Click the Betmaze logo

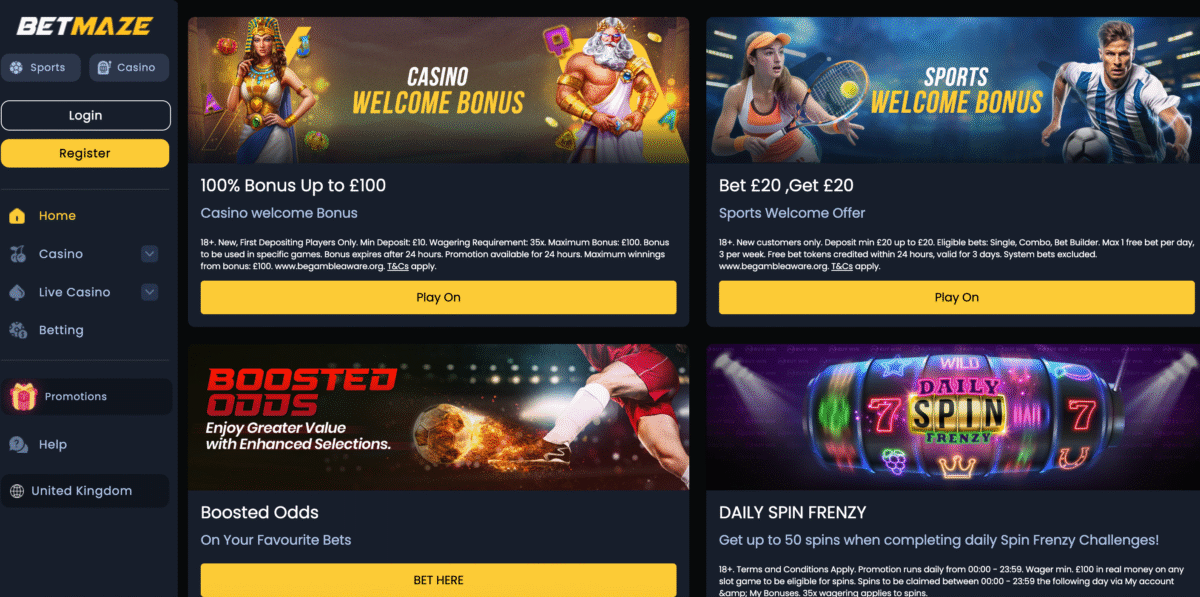(x=83, y=26)
